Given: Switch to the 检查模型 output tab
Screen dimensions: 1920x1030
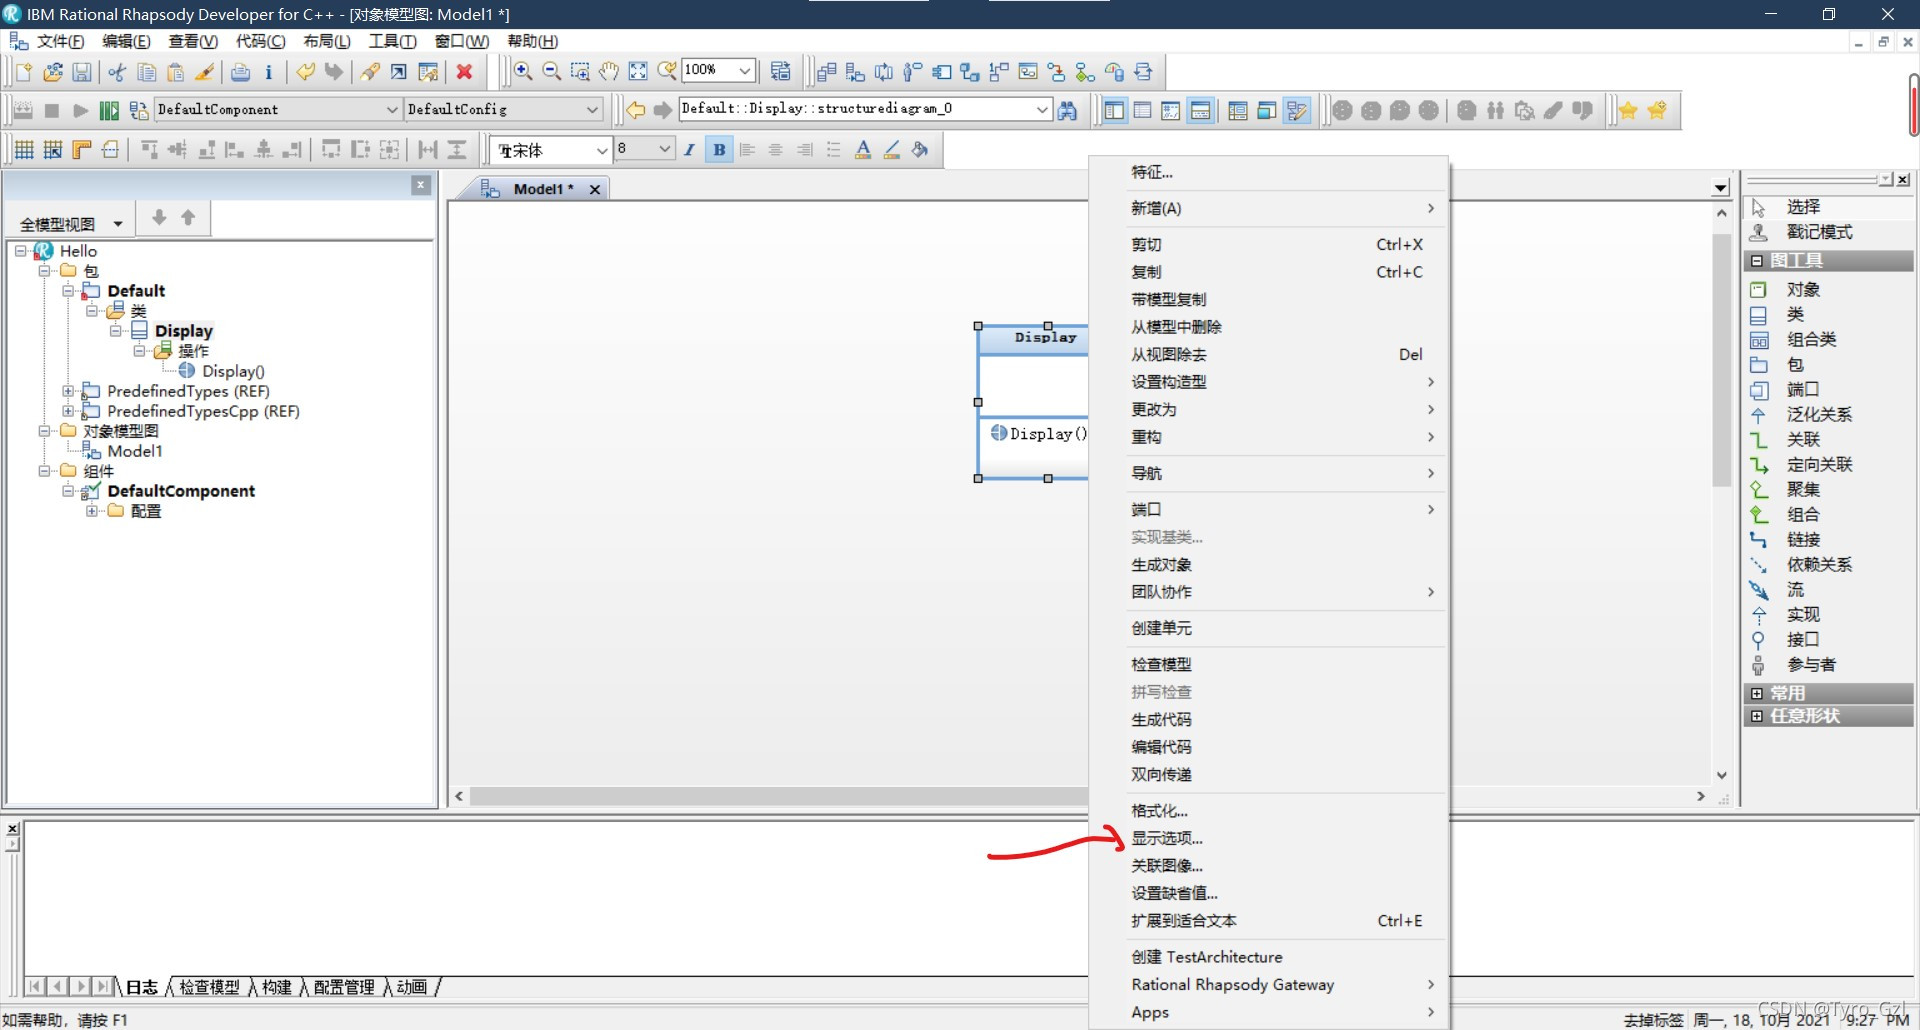Looking at the screenshot, I should click(209, 987).
